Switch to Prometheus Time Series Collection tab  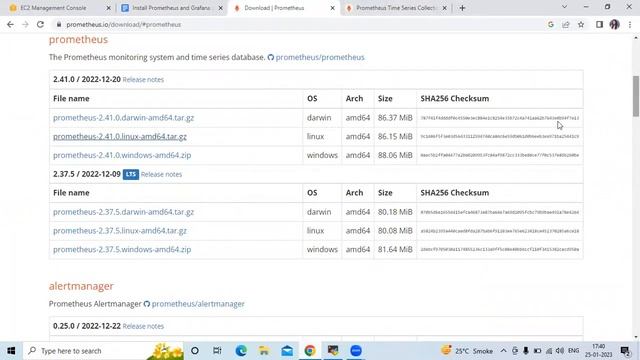(395, 8)
